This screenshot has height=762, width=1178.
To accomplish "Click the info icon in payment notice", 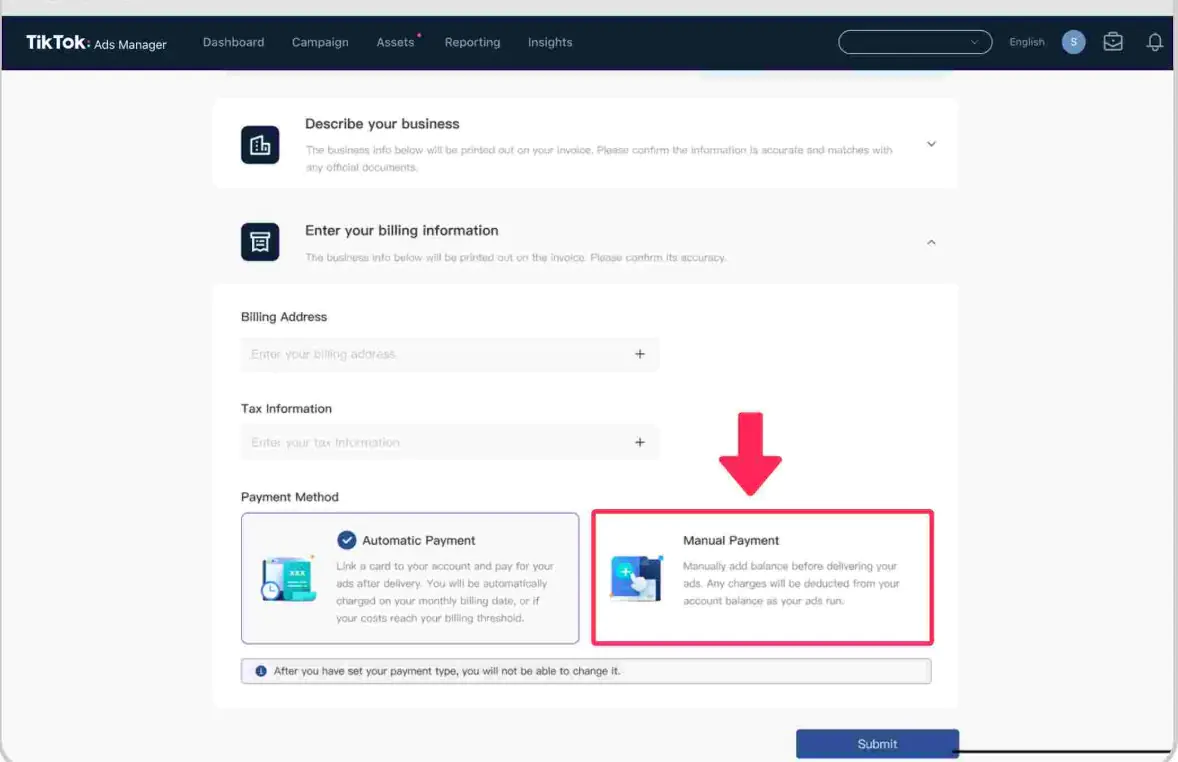I will click(x=261, y=671).
